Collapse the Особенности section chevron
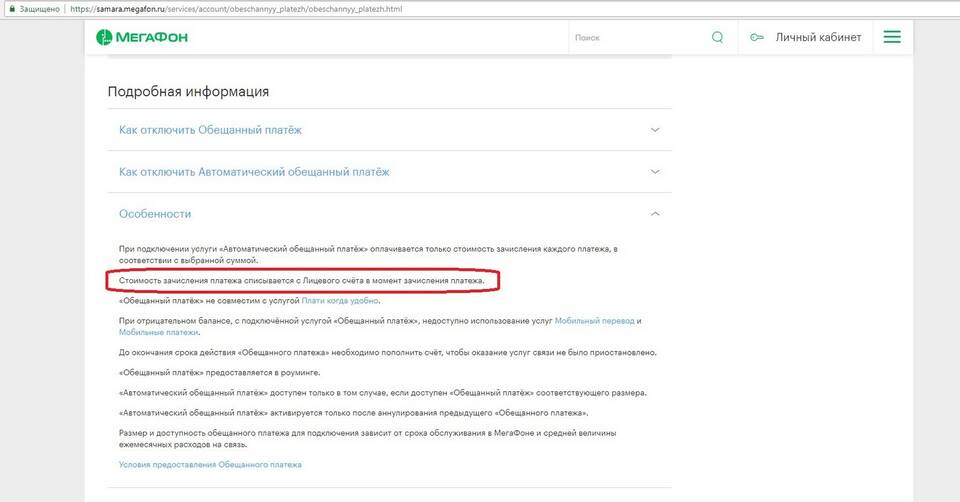 [655, 214]
